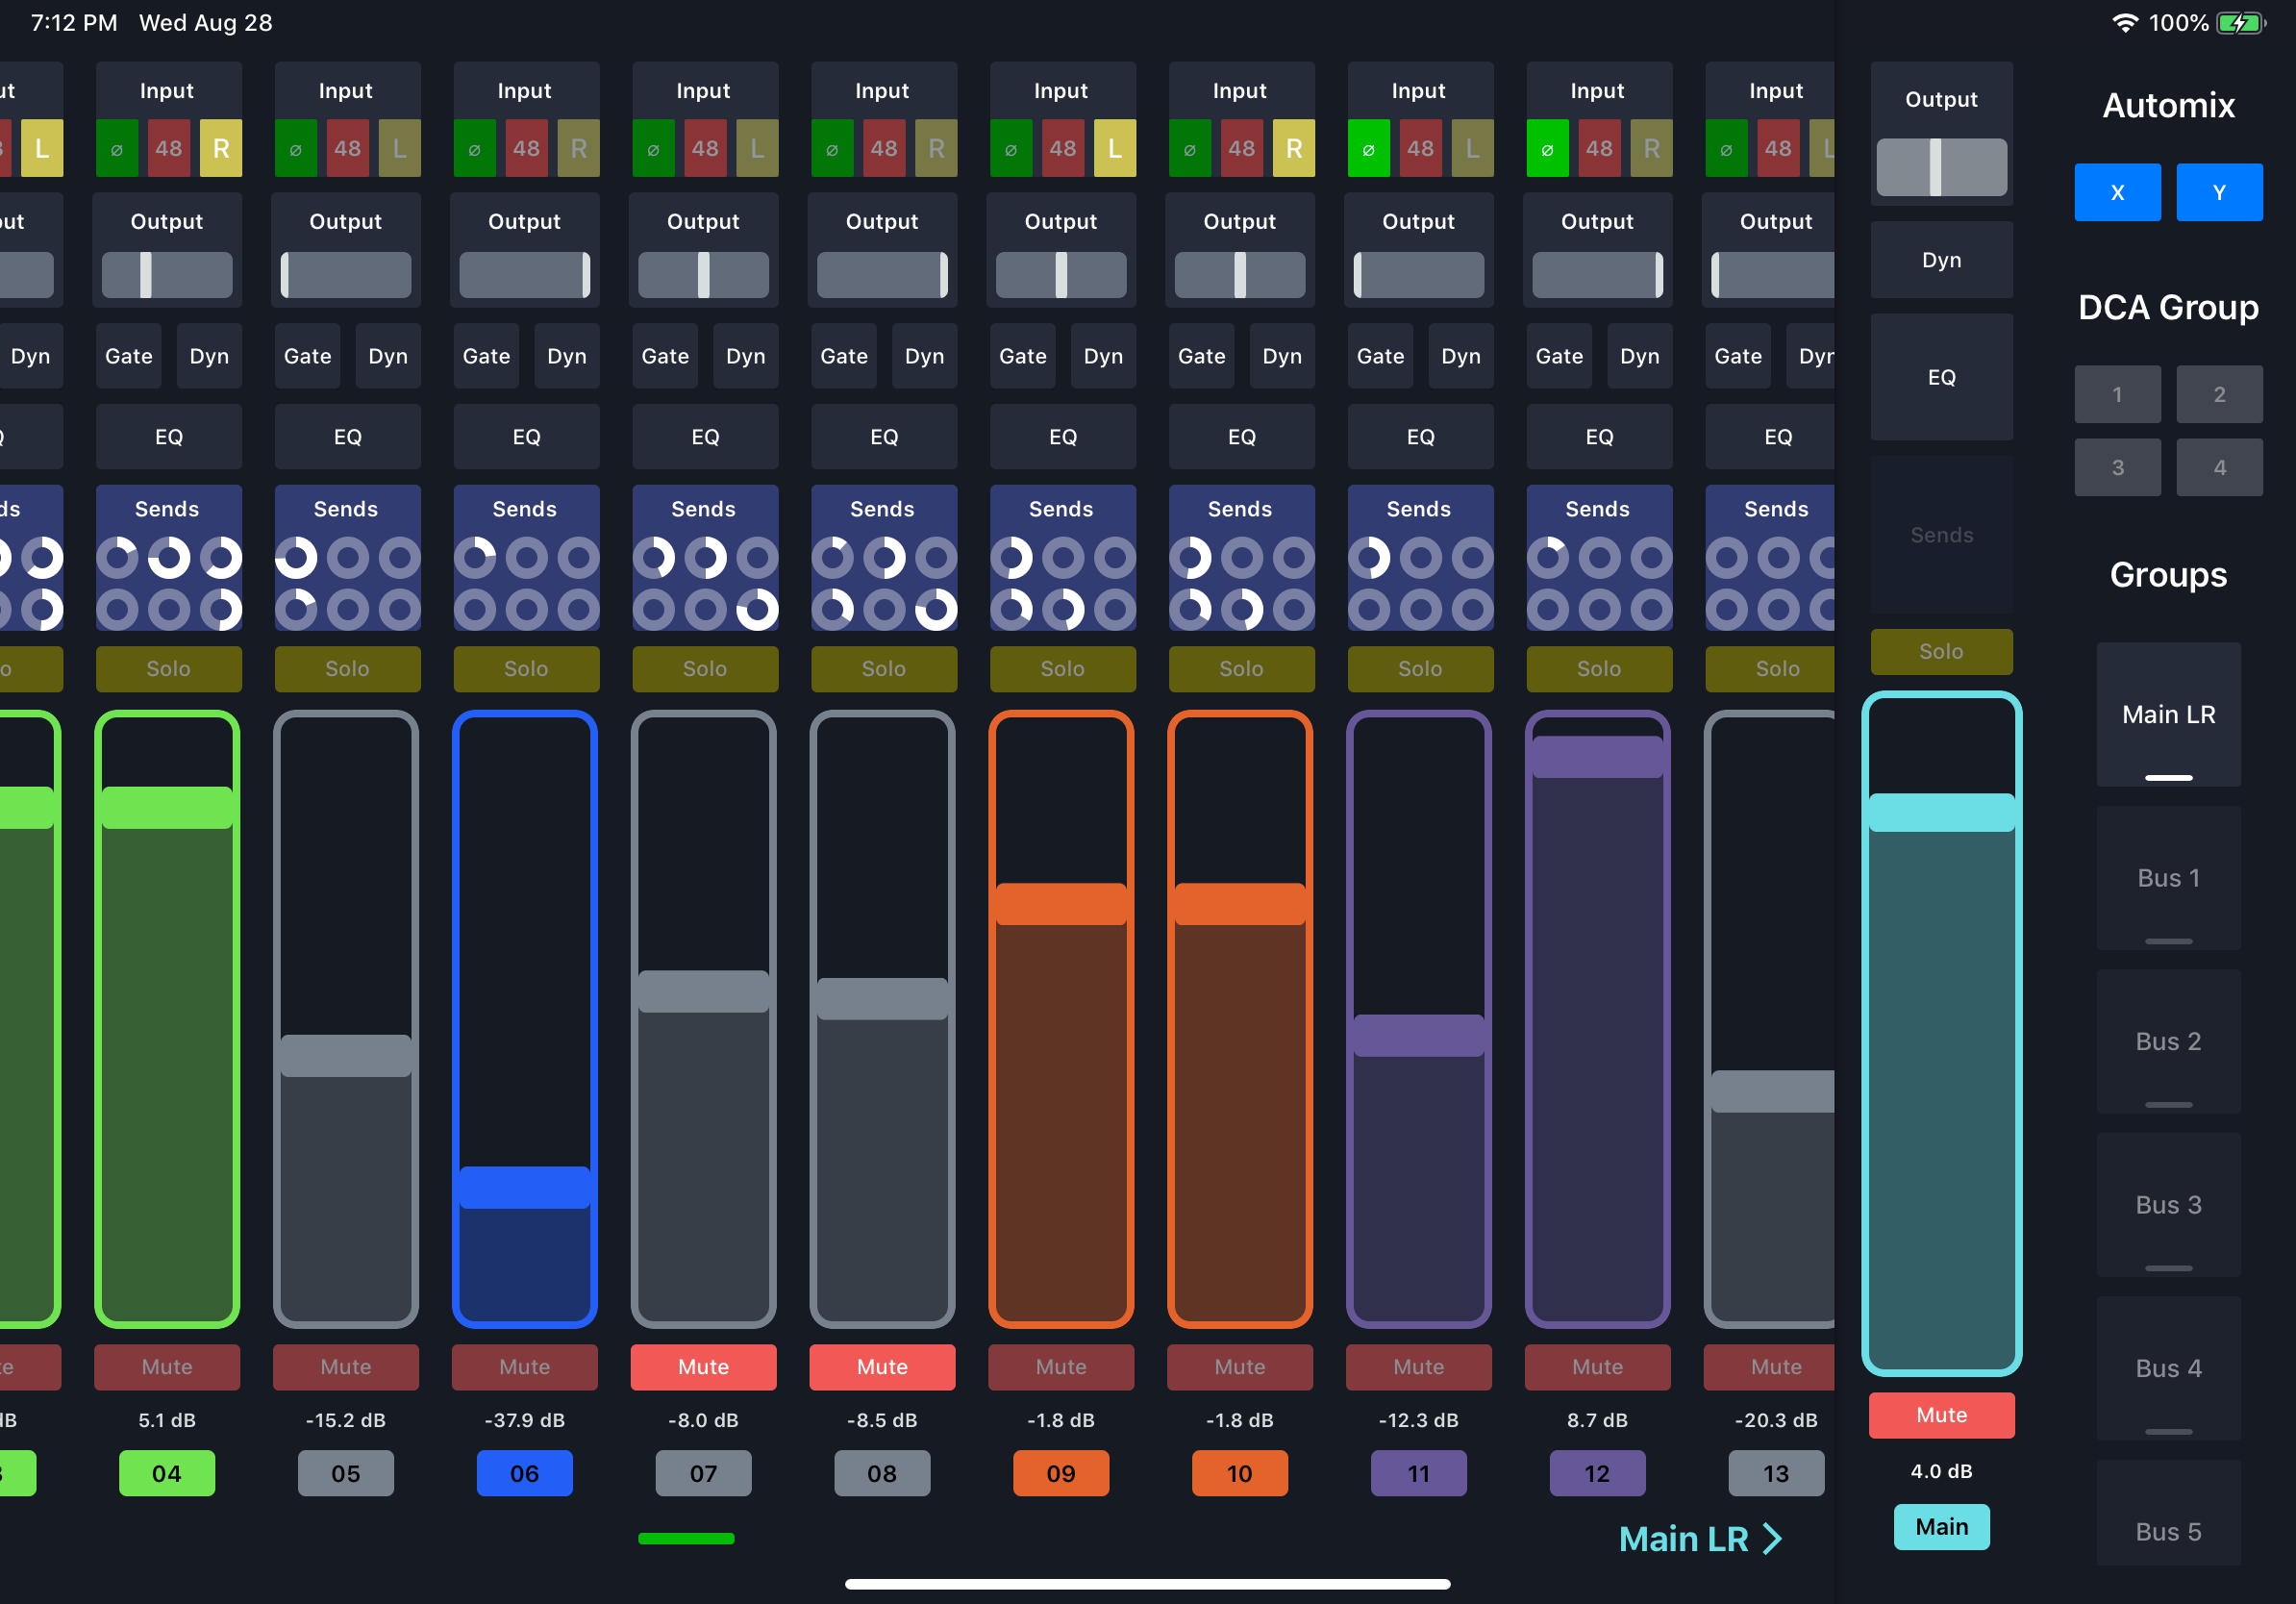This screenshot has width=2296, height=1604.
Task: Assign DCA Group 1
Action: [2117, 394]
